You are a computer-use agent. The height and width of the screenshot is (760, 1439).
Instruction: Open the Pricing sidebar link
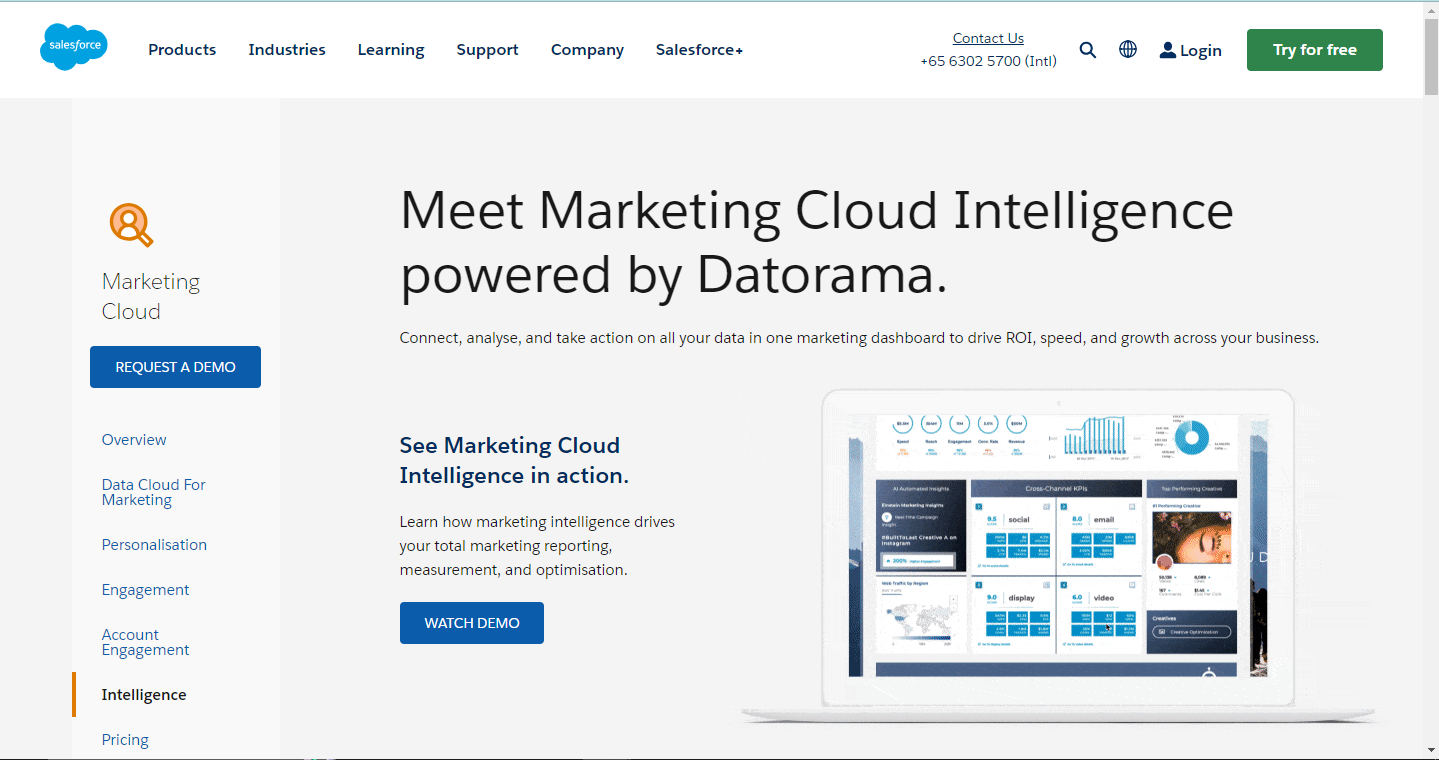pos(125,740)
